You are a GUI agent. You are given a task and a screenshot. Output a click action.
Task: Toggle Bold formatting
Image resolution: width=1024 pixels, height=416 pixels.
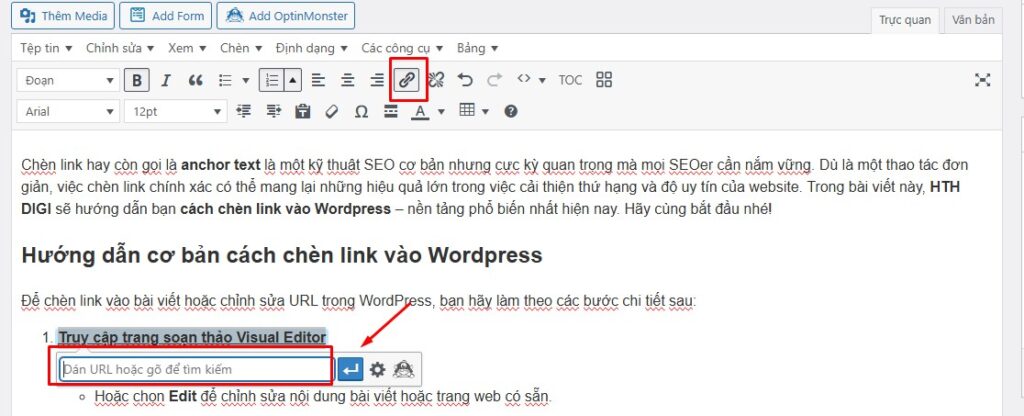137,80
